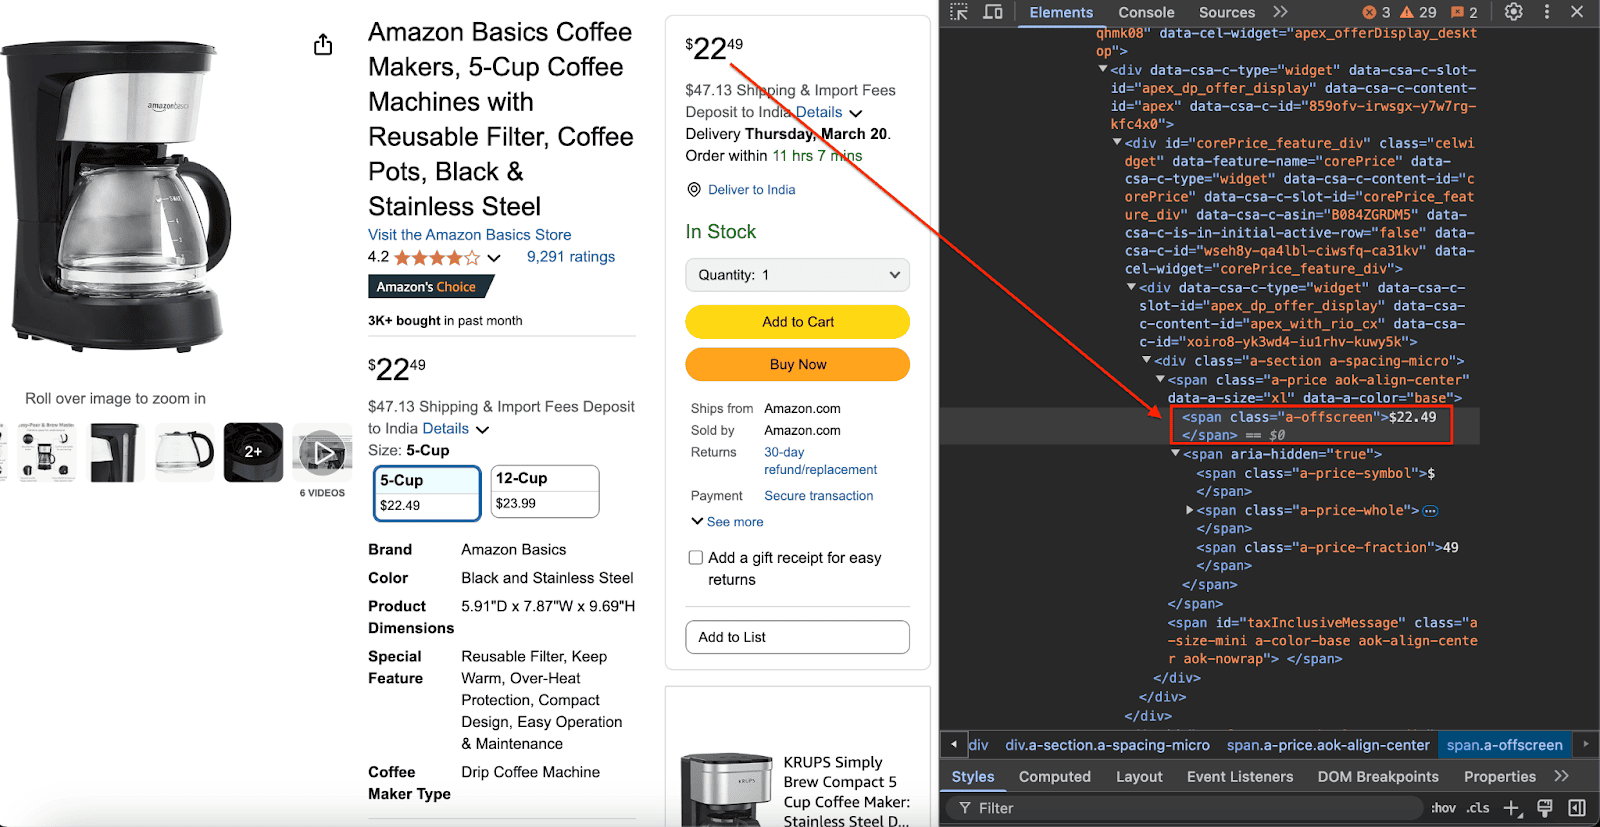Open the Computed styles tab
Screen dimensions: 1600x827
1054,777
